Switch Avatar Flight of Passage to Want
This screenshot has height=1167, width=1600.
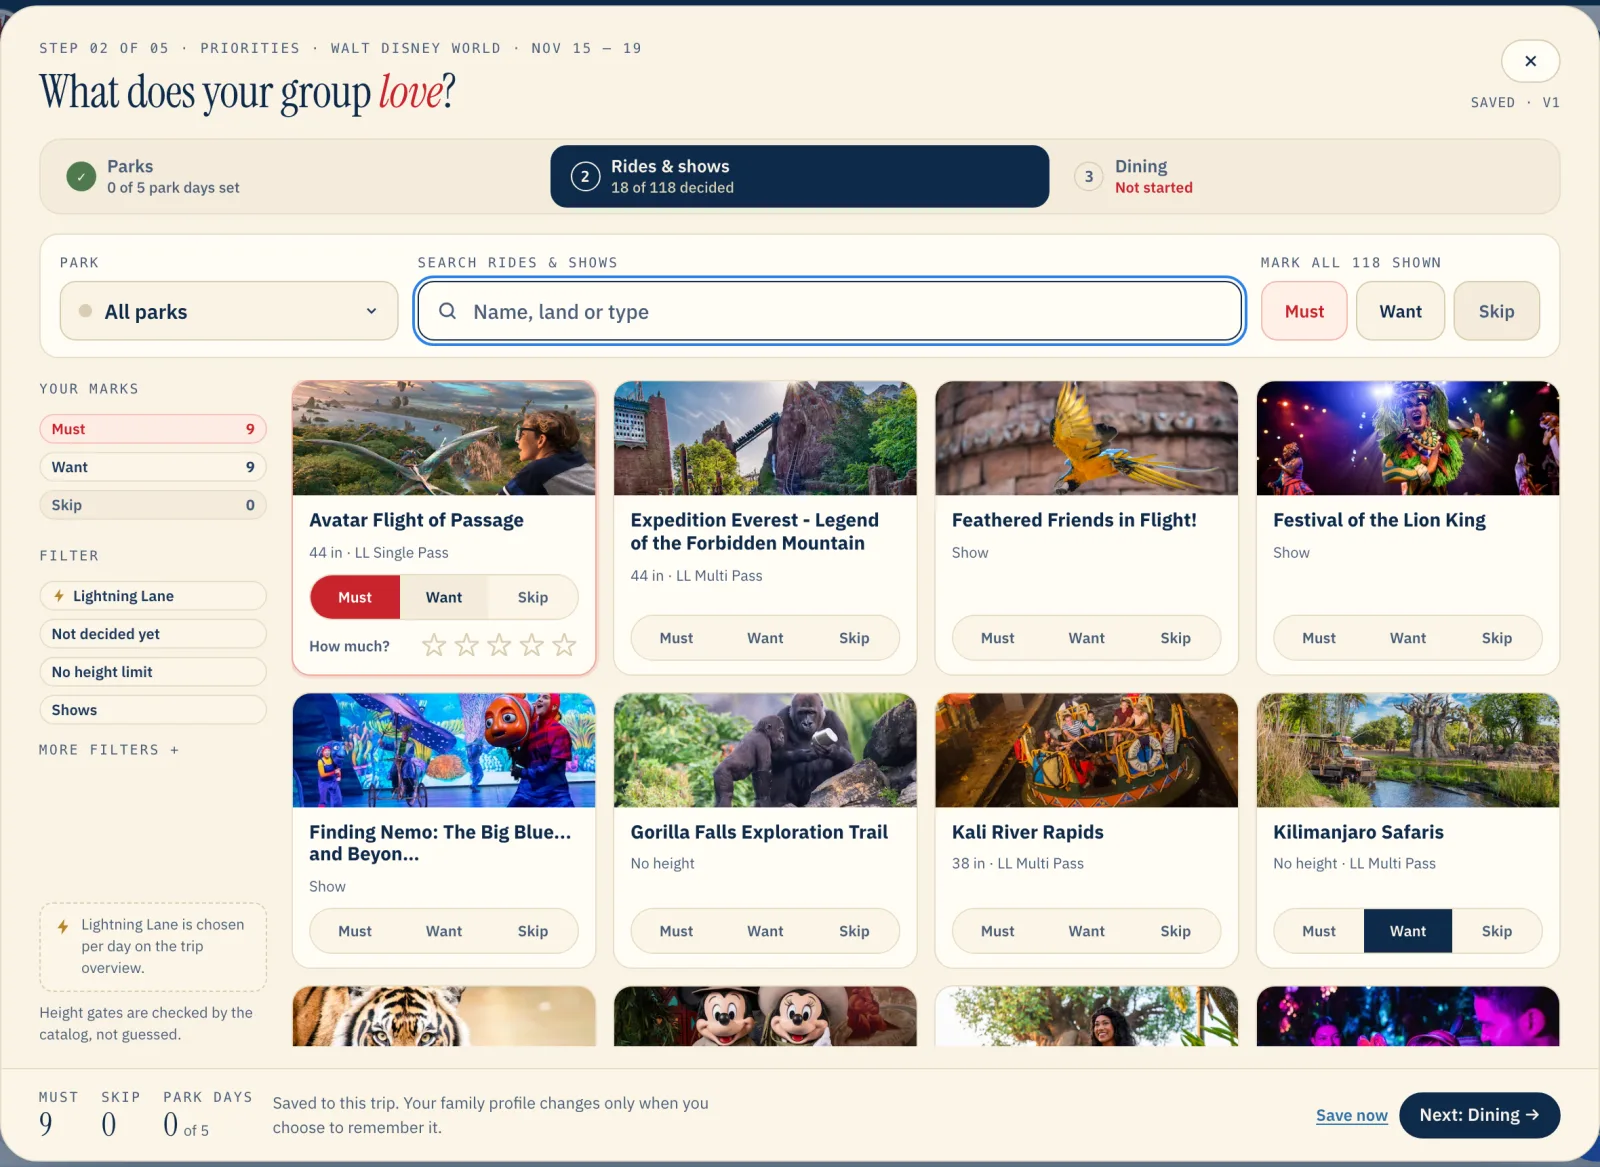[444, 597]
